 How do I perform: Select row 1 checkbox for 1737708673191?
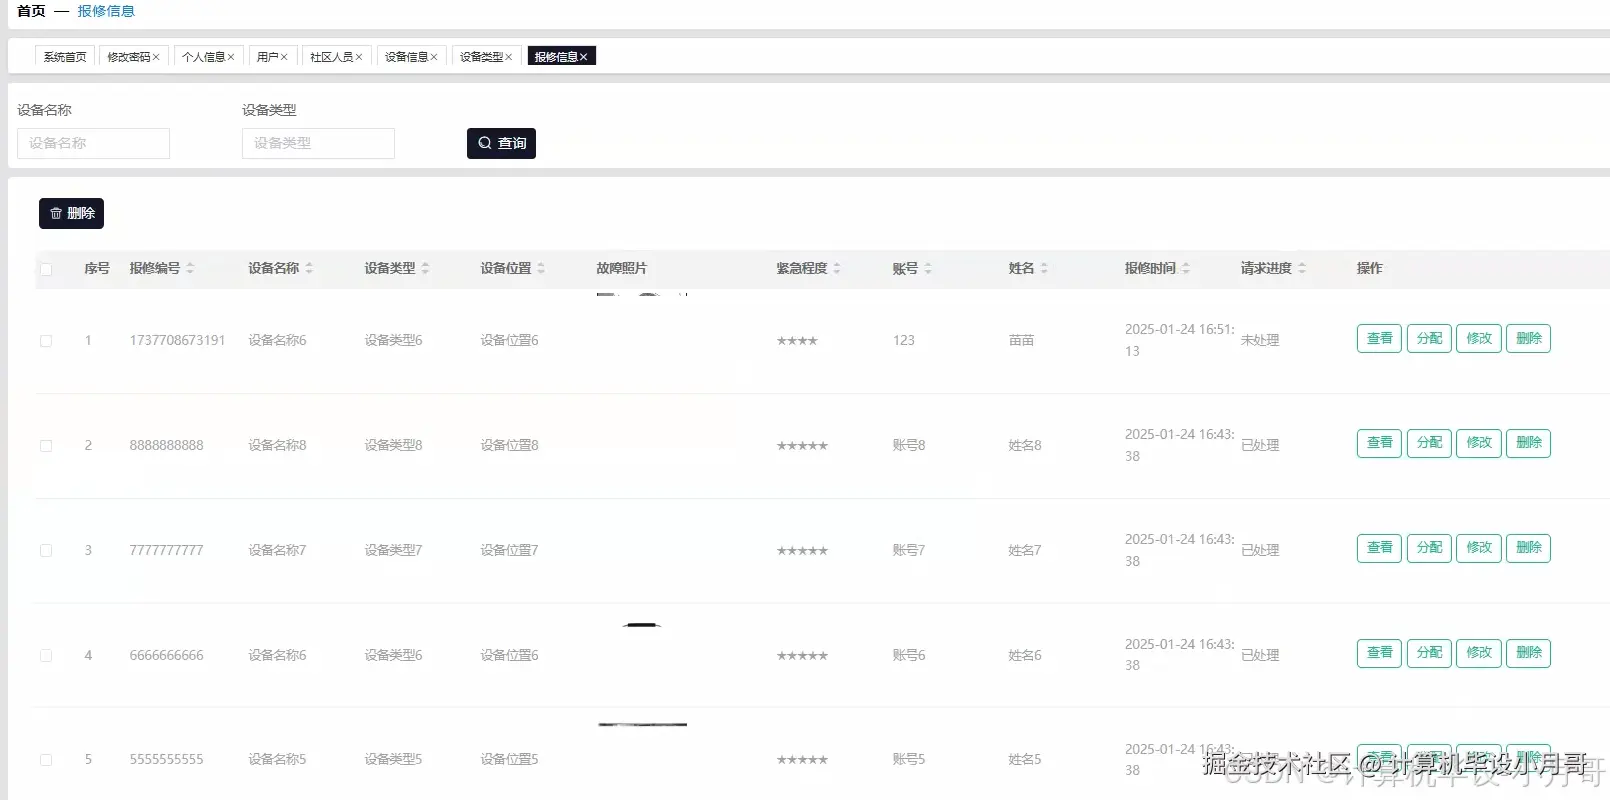(46, 341)
